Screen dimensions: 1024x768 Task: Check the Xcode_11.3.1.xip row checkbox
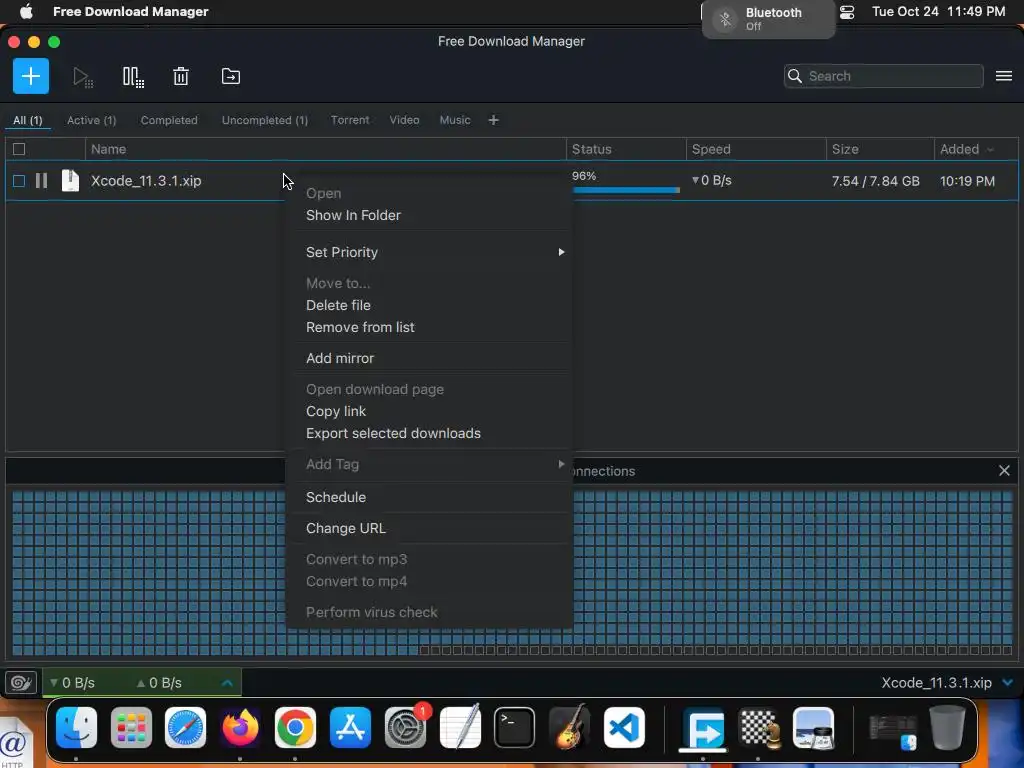19,181
